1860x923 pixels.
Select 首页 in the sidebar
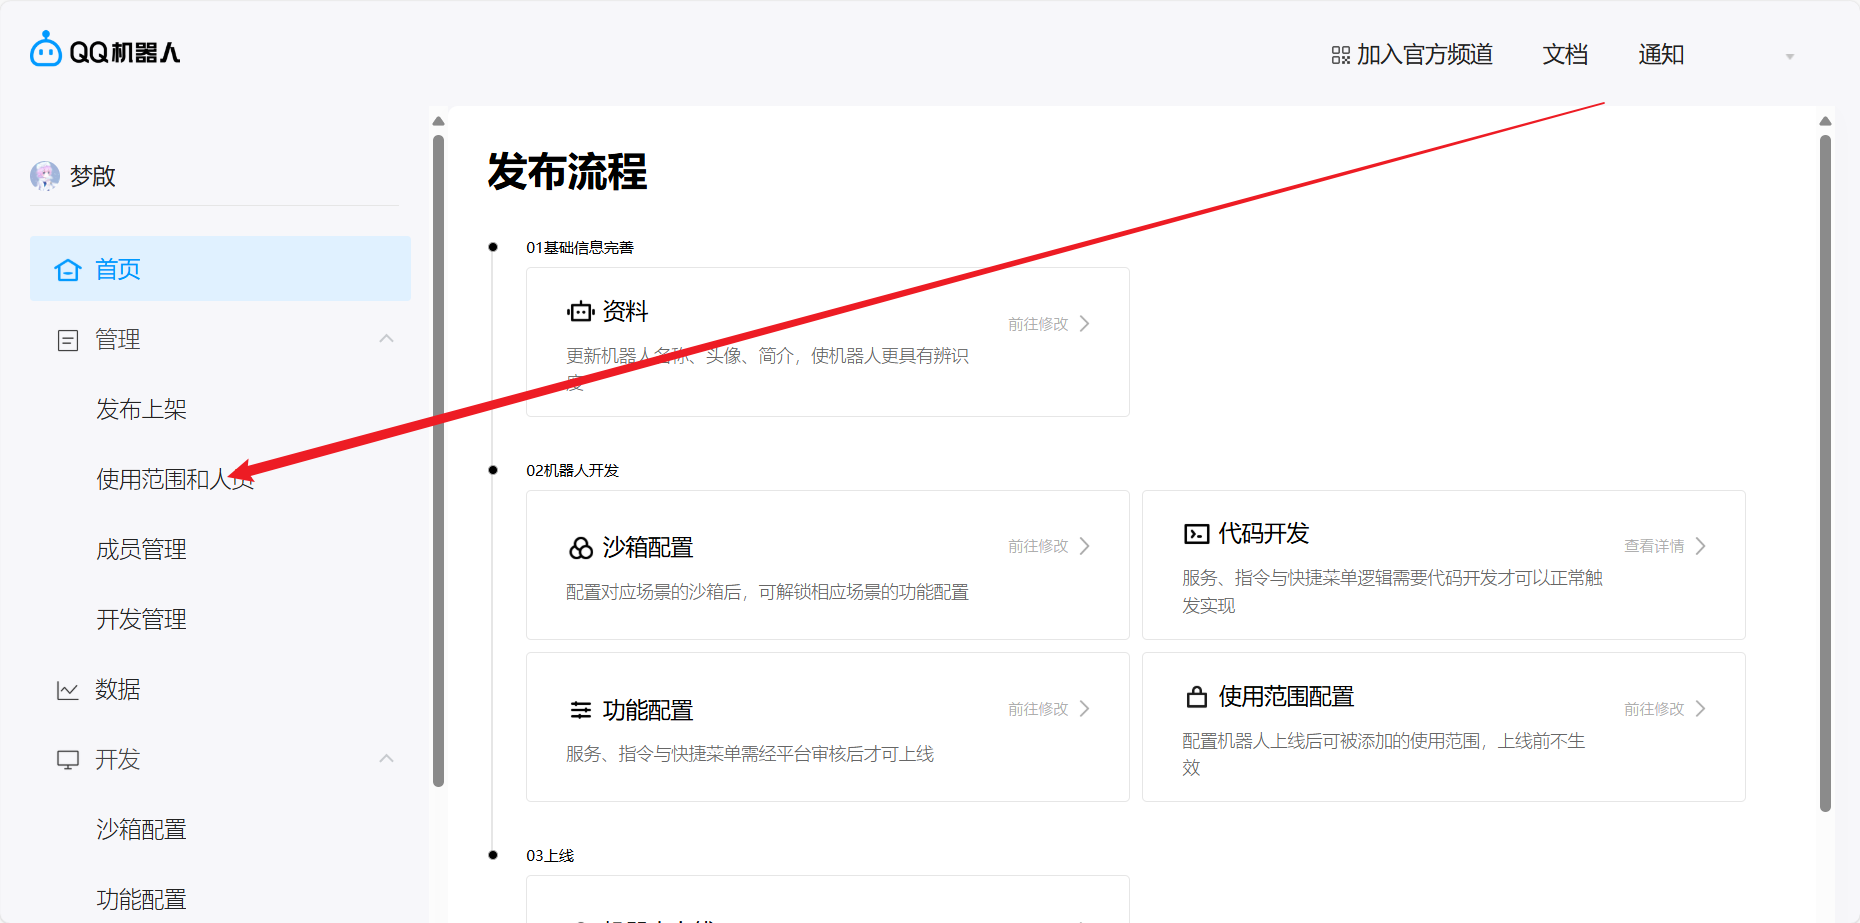(x=220, y=269)
